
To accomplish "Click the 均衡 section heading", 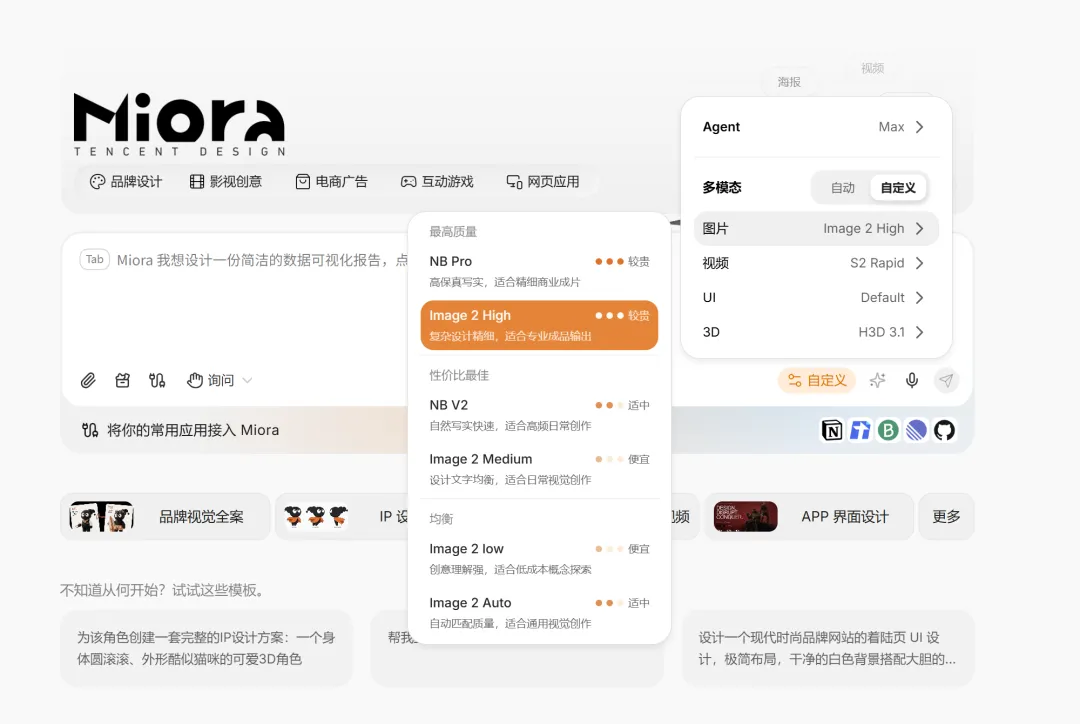I will pyautogui.click(x=442, y=519).
